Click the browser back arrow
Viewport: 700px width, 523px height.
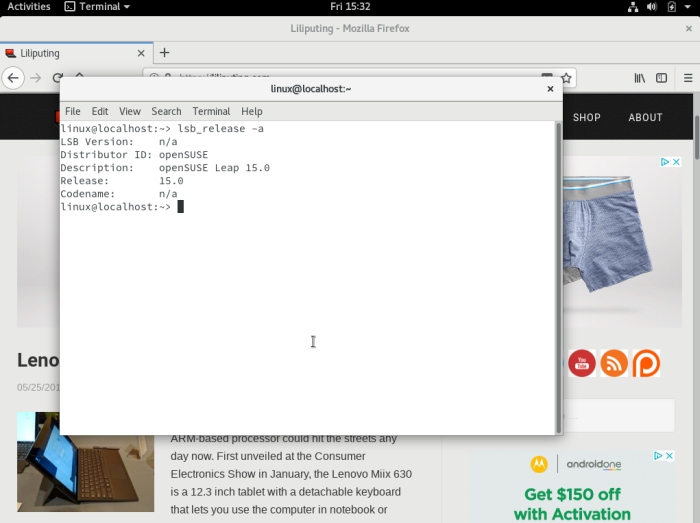coord(12,78)
